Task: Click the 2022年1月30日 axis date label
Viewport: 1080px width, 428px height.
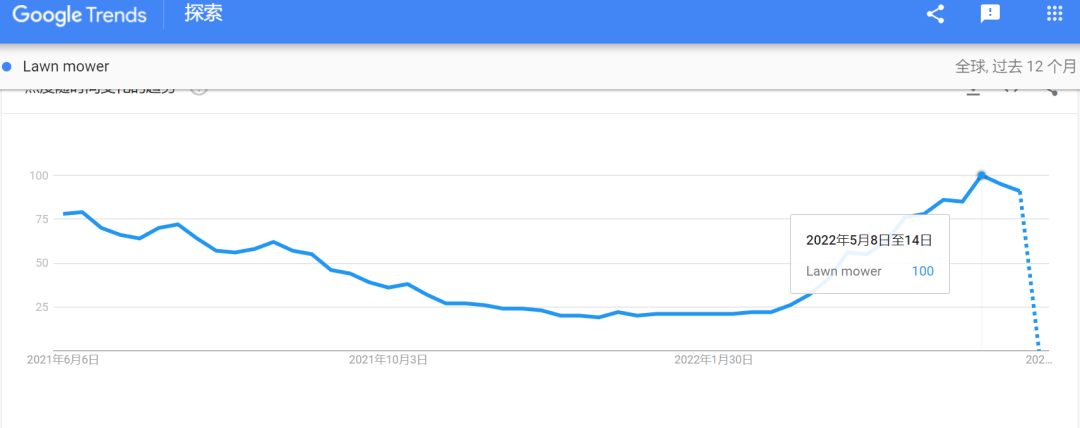Action: pyautogui.click(x=714, y=360)
